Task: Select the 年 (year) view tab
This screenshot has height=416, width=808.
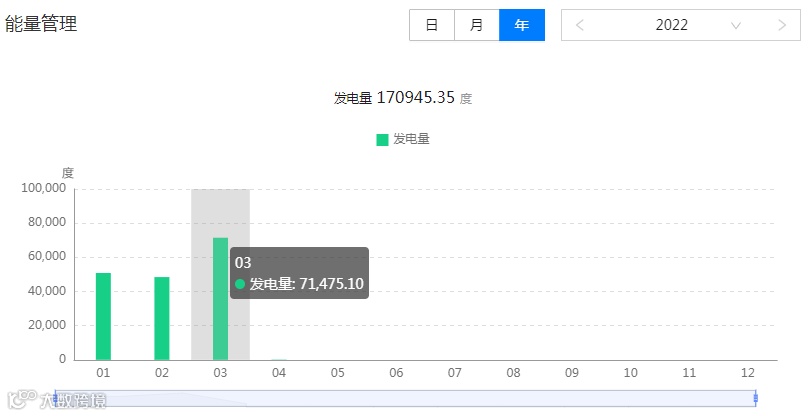Action: [522, 25]
